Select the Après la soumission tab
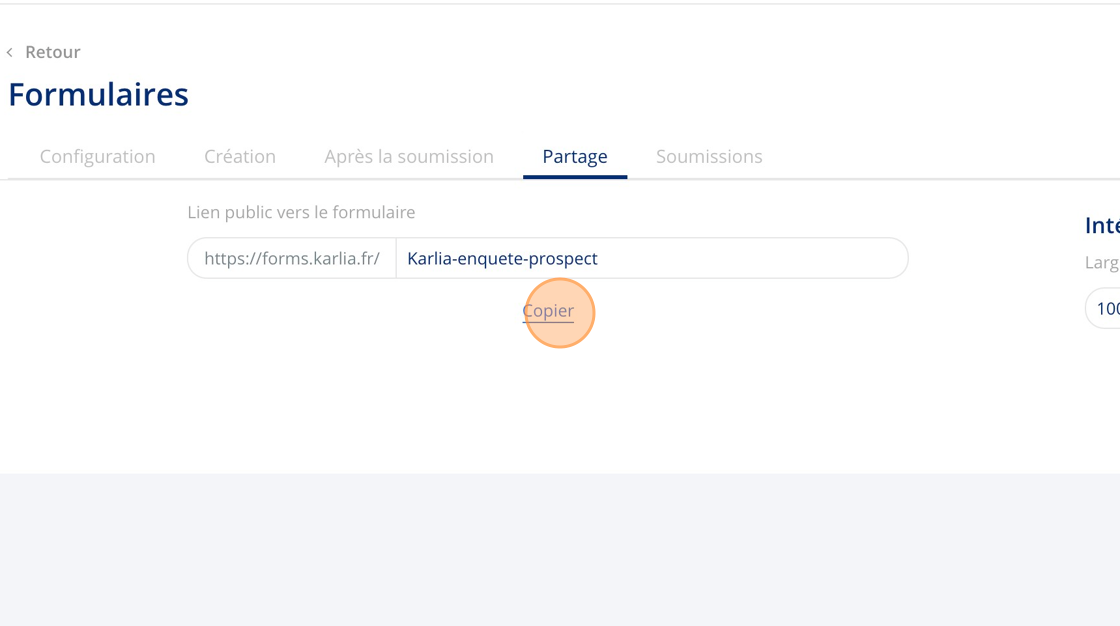This screenshot has width=1120, height=626. (x=409, y=156)
